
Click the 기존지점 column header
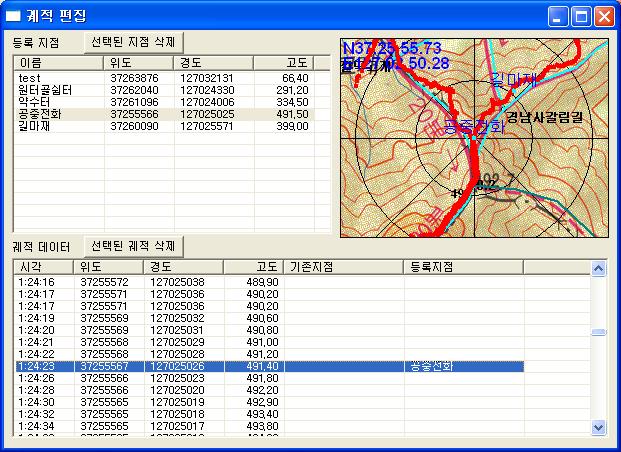[344, 267]
